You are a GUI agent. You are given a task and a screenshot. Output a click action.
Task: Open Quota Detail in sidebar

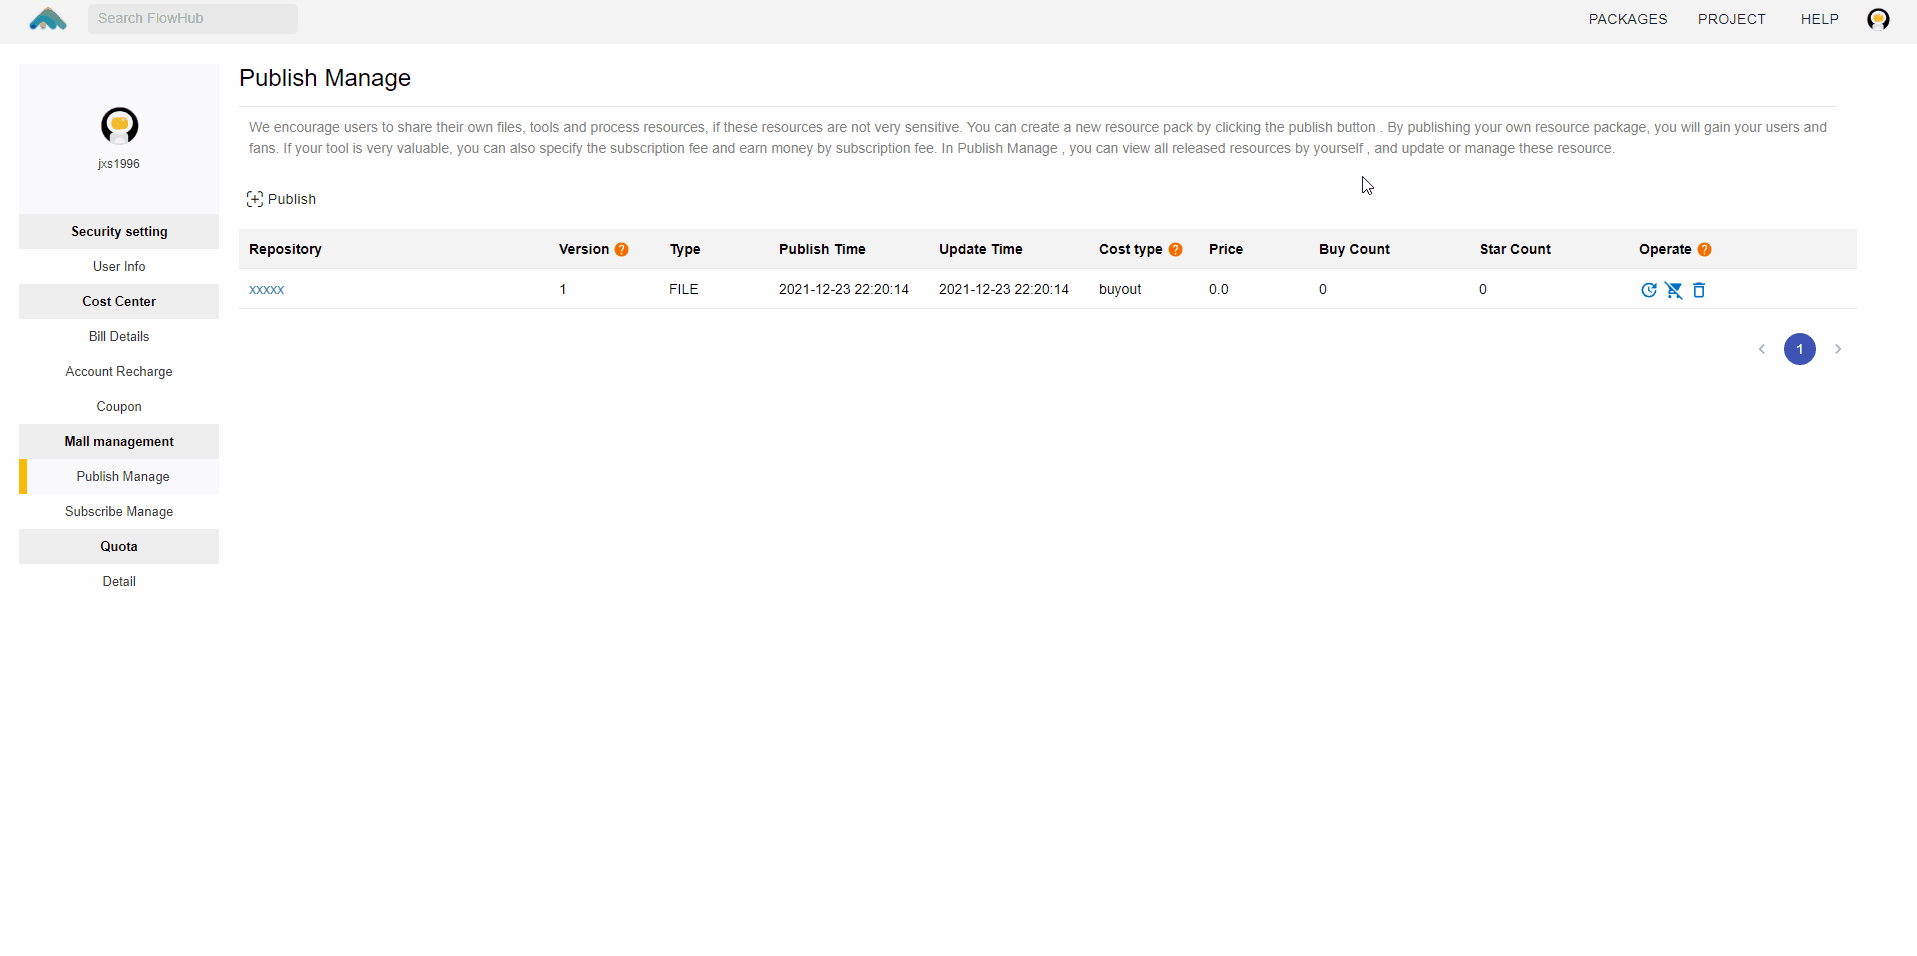tap(119, 581)
